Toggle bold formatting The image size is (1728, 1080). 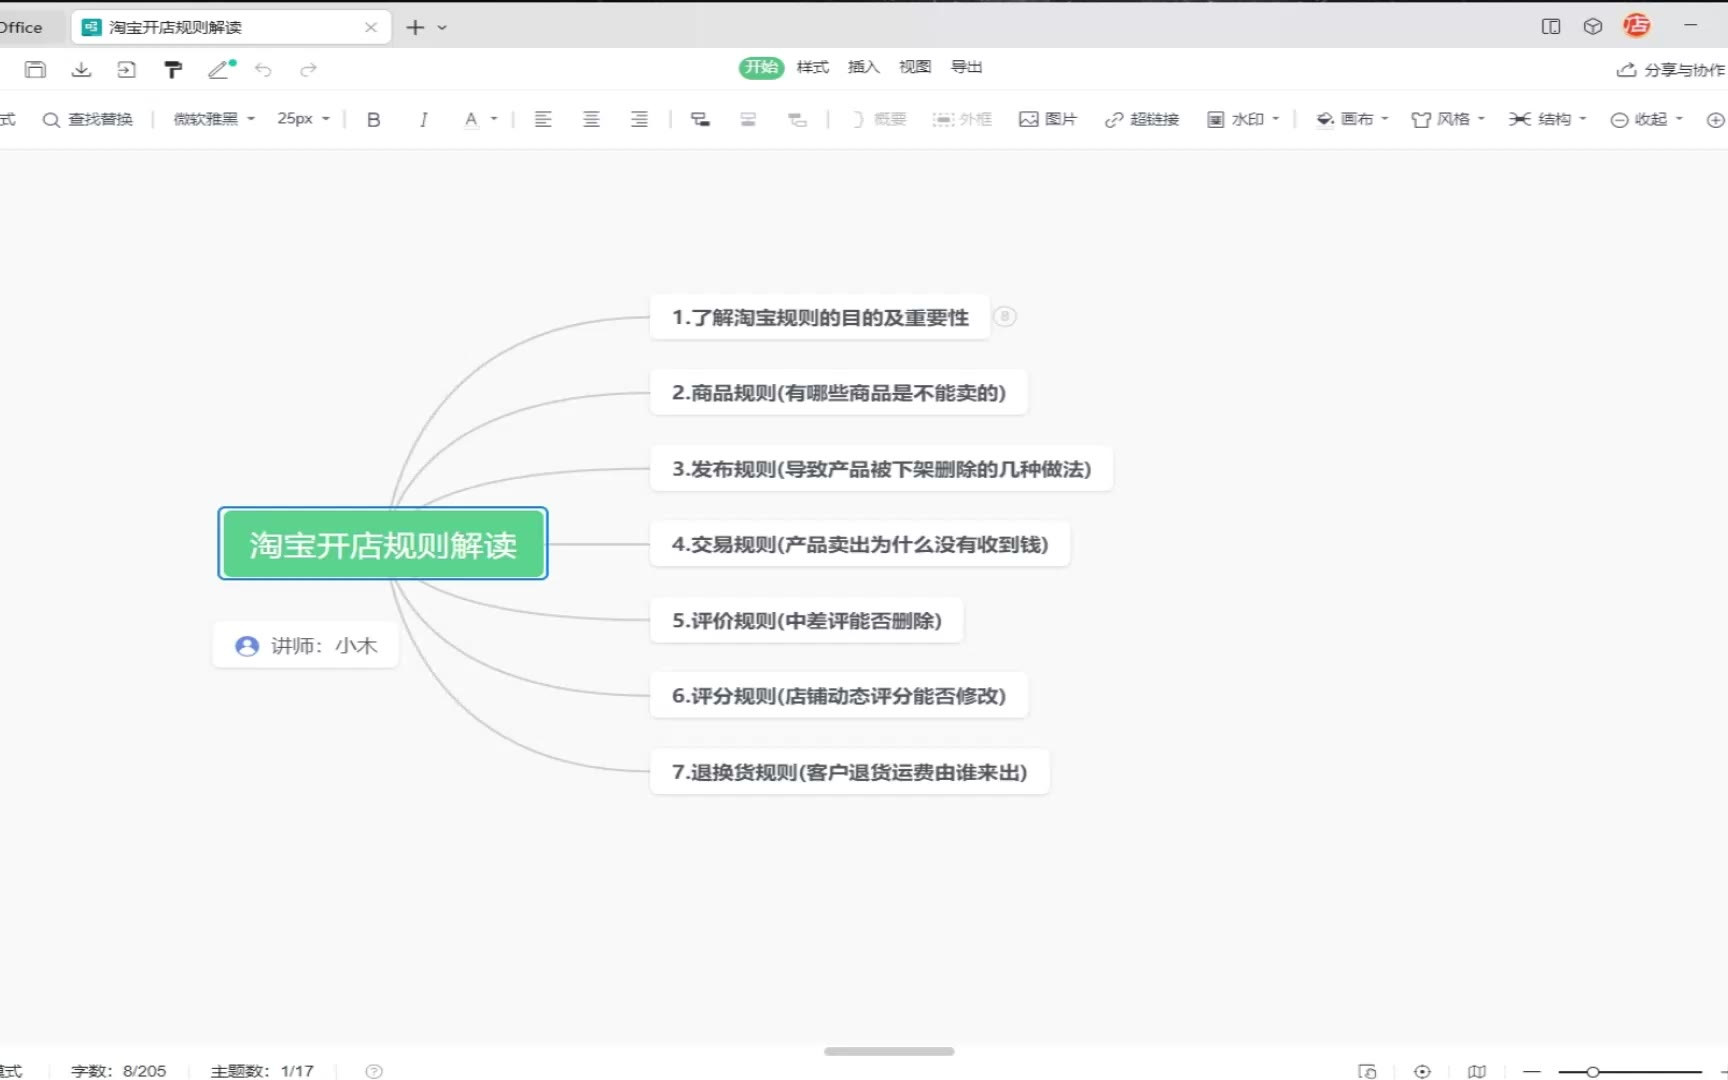[373, 119]
